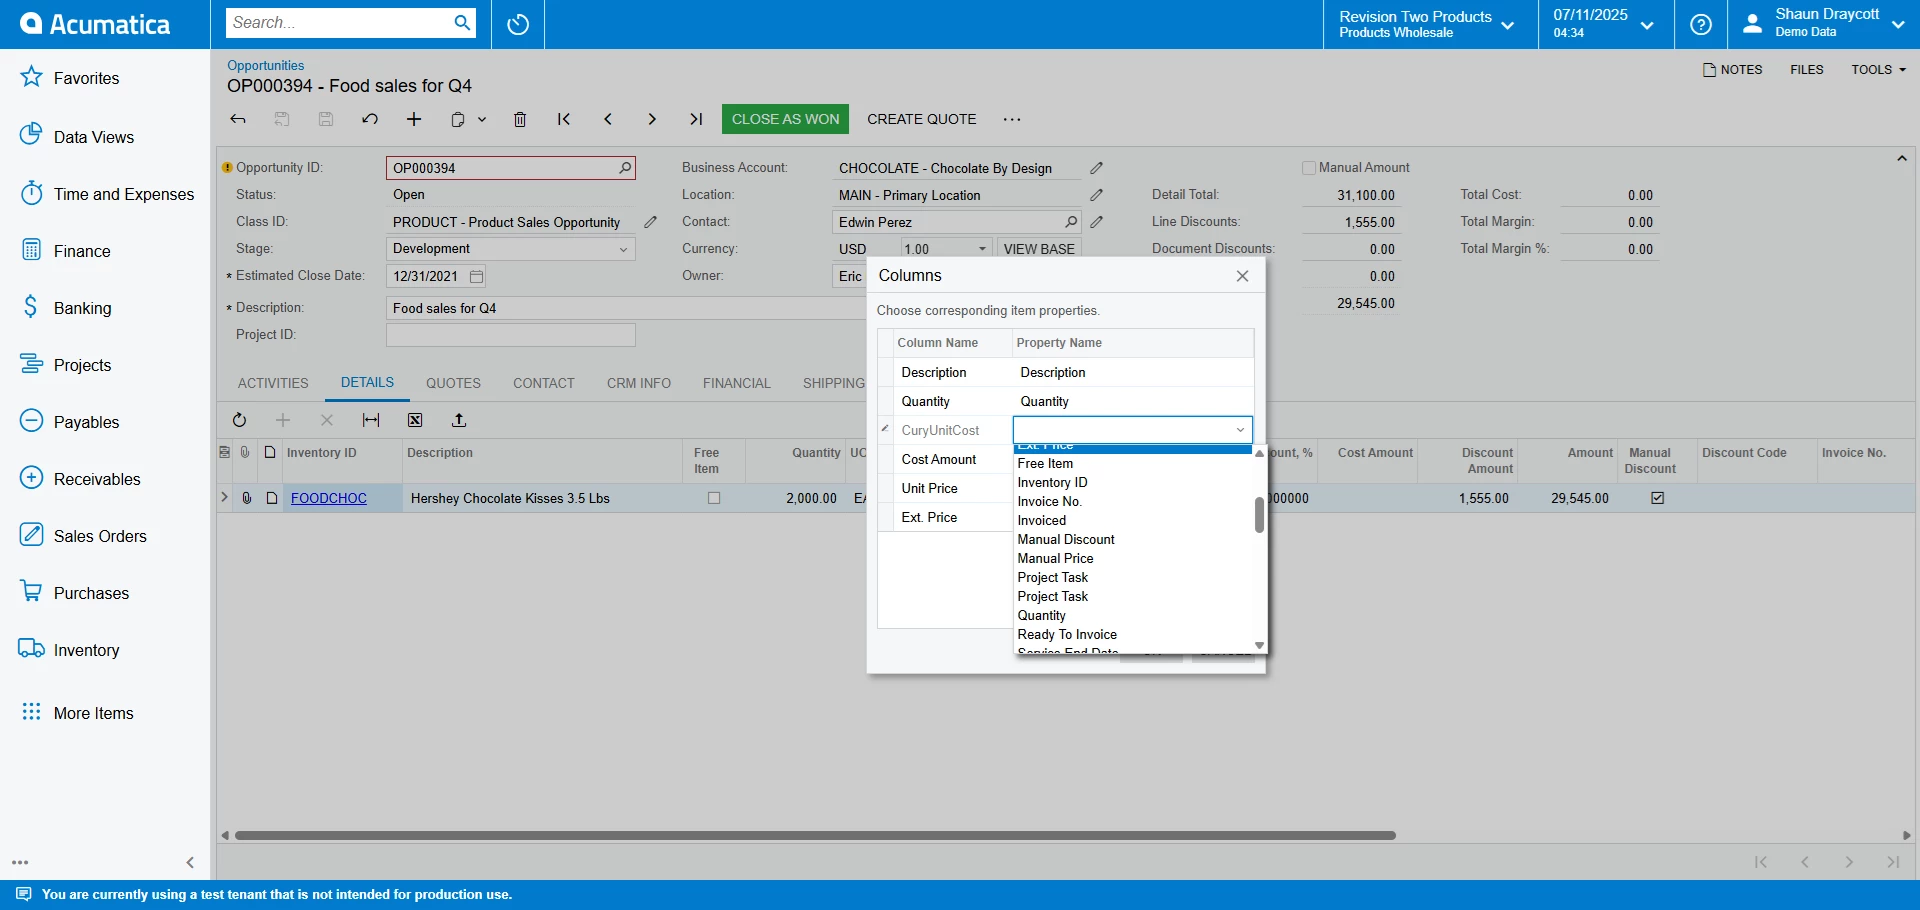
Task: Toggle the Manual Amount checkbox
Action: 1309,168
